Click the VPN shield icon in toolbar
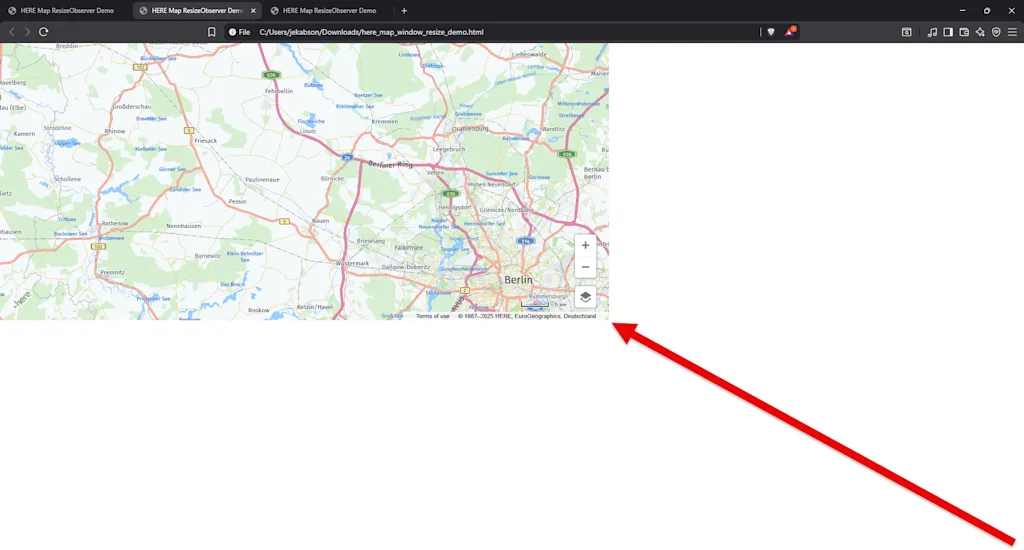Viewport: 1024px width, 550px height. tap(996, 32)
